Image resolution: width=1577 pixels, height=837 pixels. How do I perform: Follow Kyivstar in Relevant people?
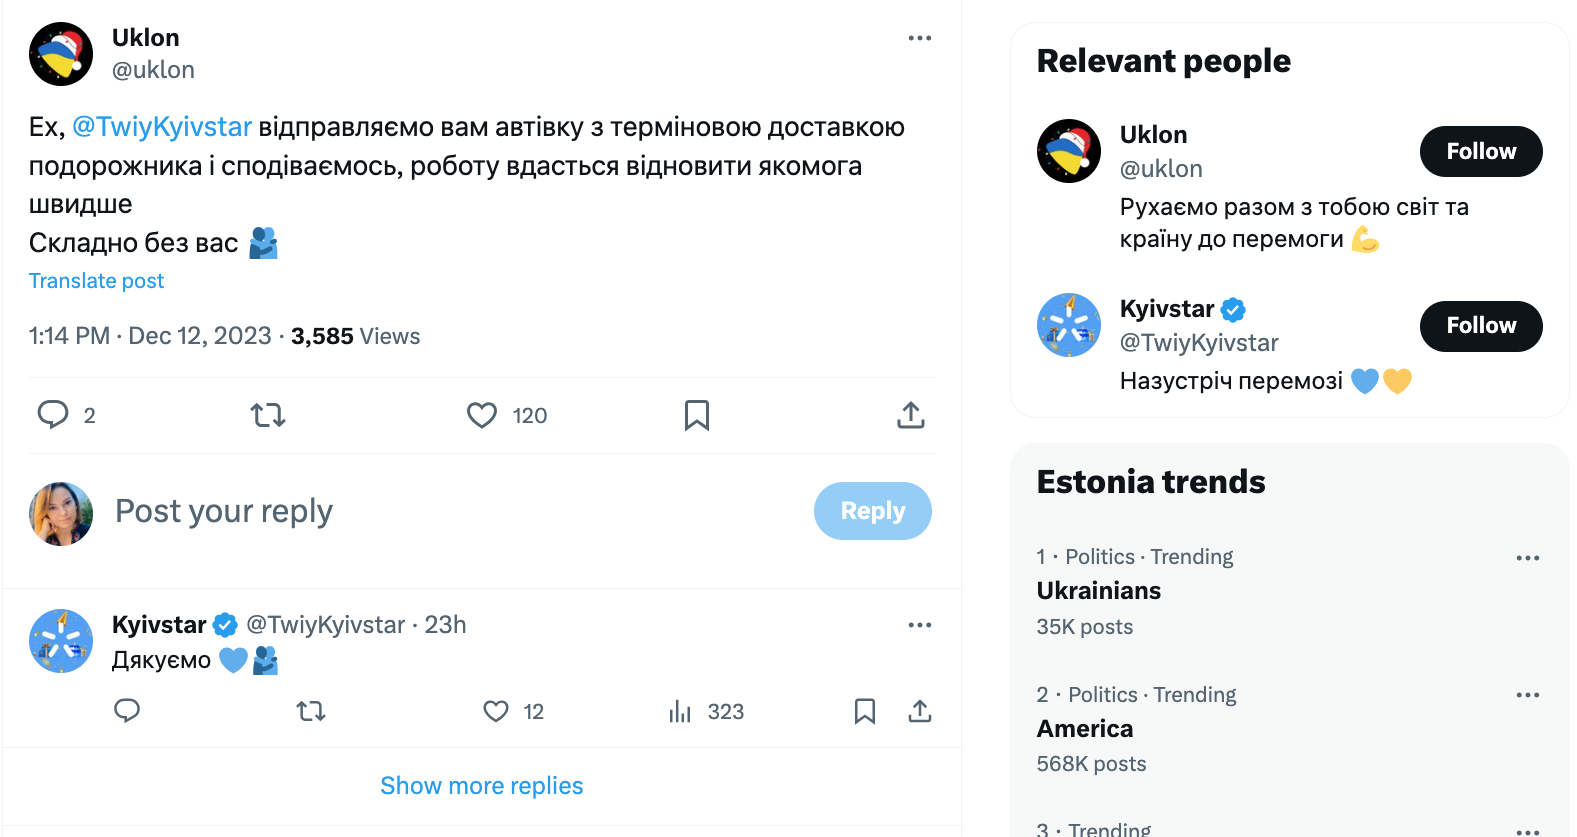click(1481, 326)
